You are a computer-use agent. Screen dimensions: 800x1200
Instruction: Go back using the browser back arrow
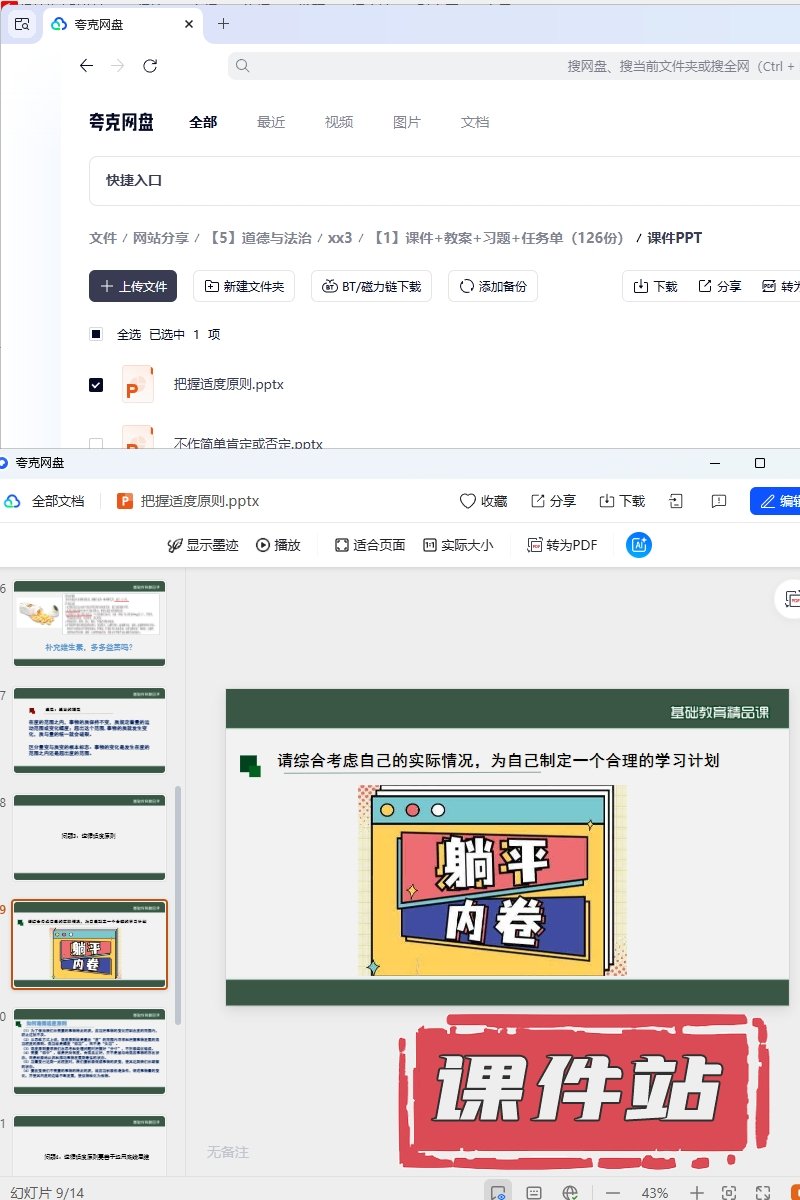click(x=86, y=66)
